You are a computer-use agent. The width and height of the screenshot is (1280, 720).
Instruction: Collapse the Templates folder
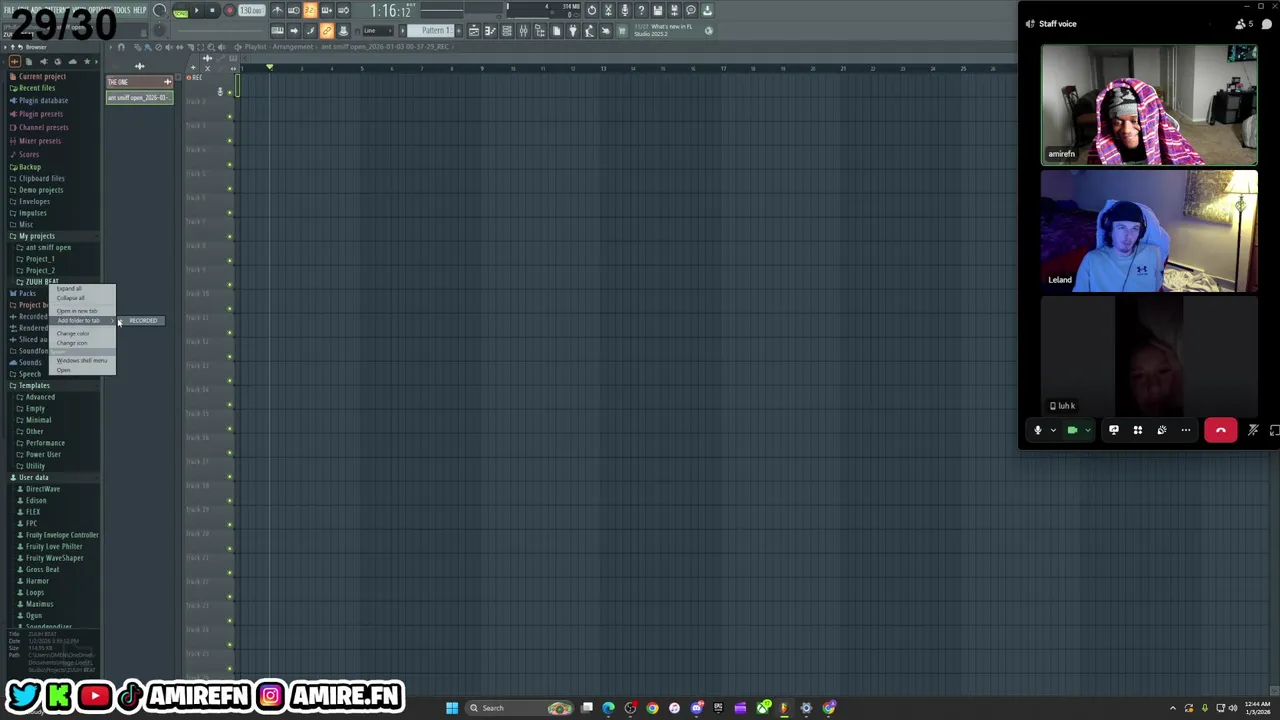click(33, 386)
